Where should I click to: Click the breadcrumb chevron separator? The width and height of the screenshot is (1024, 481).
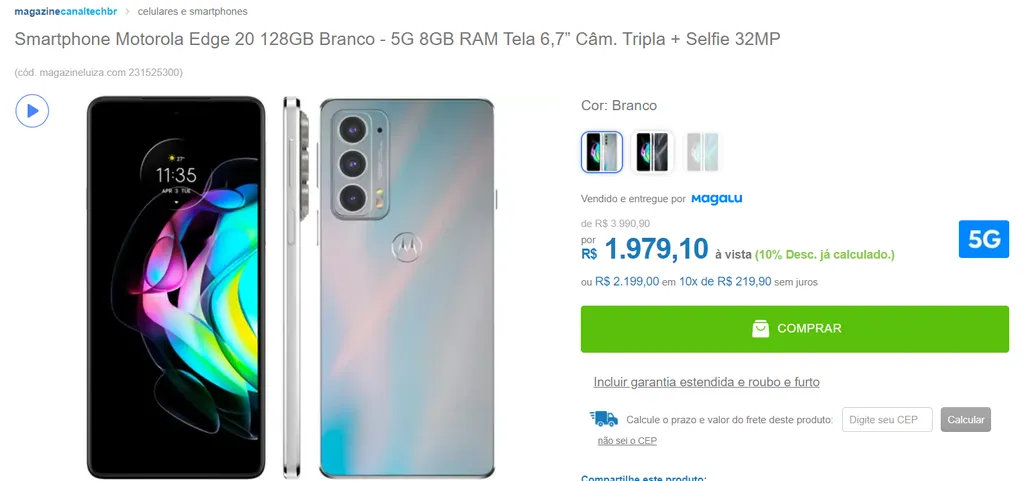(127, 12)
